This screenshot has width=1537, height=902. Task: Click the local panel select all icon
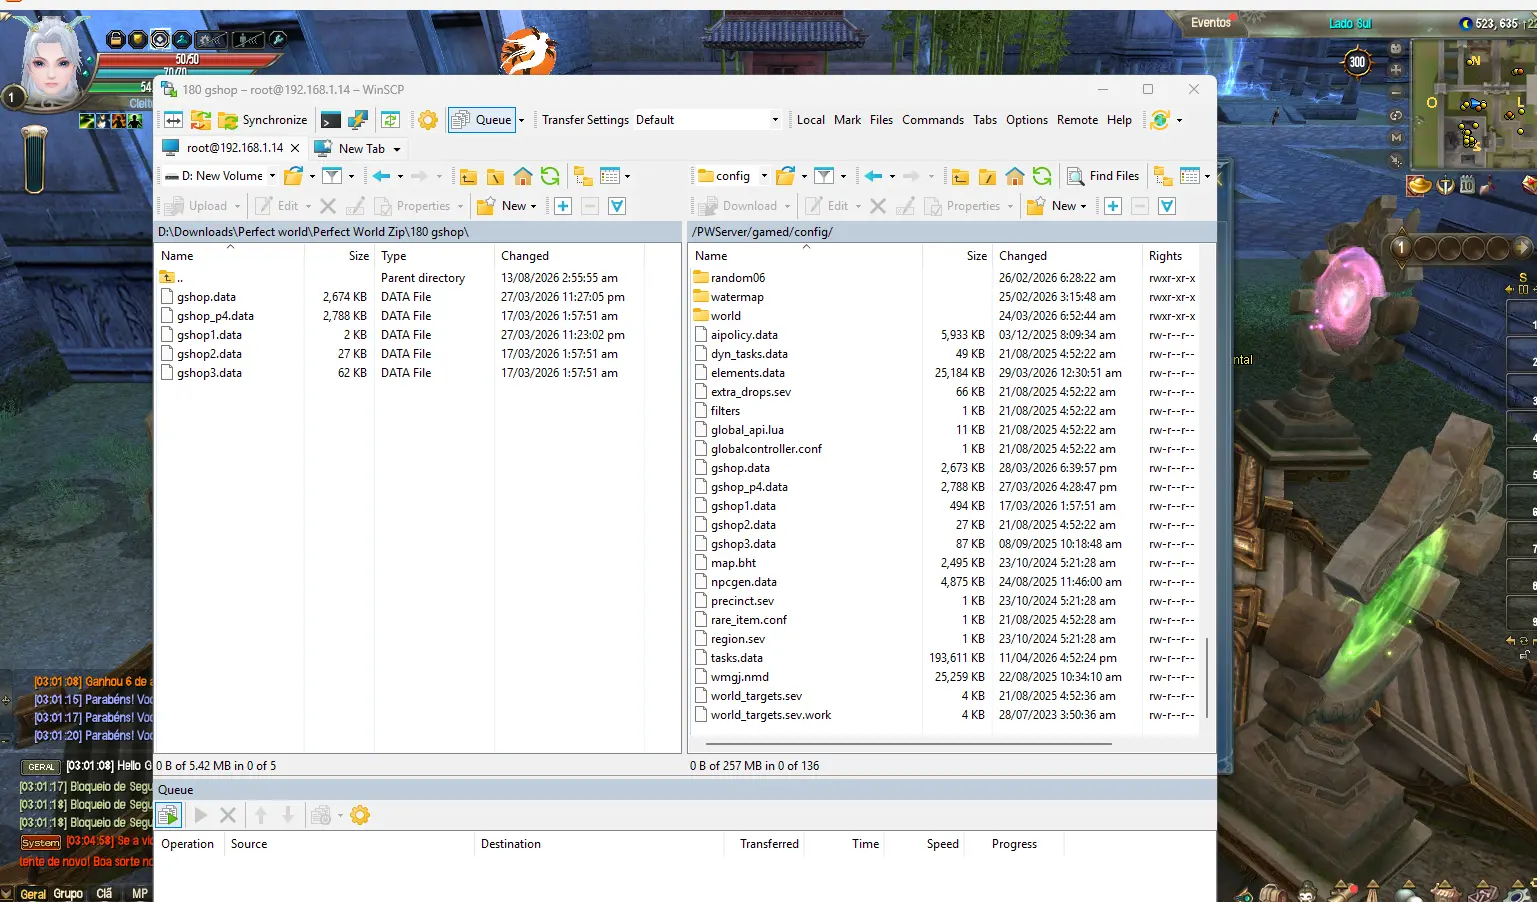[617, 206]
